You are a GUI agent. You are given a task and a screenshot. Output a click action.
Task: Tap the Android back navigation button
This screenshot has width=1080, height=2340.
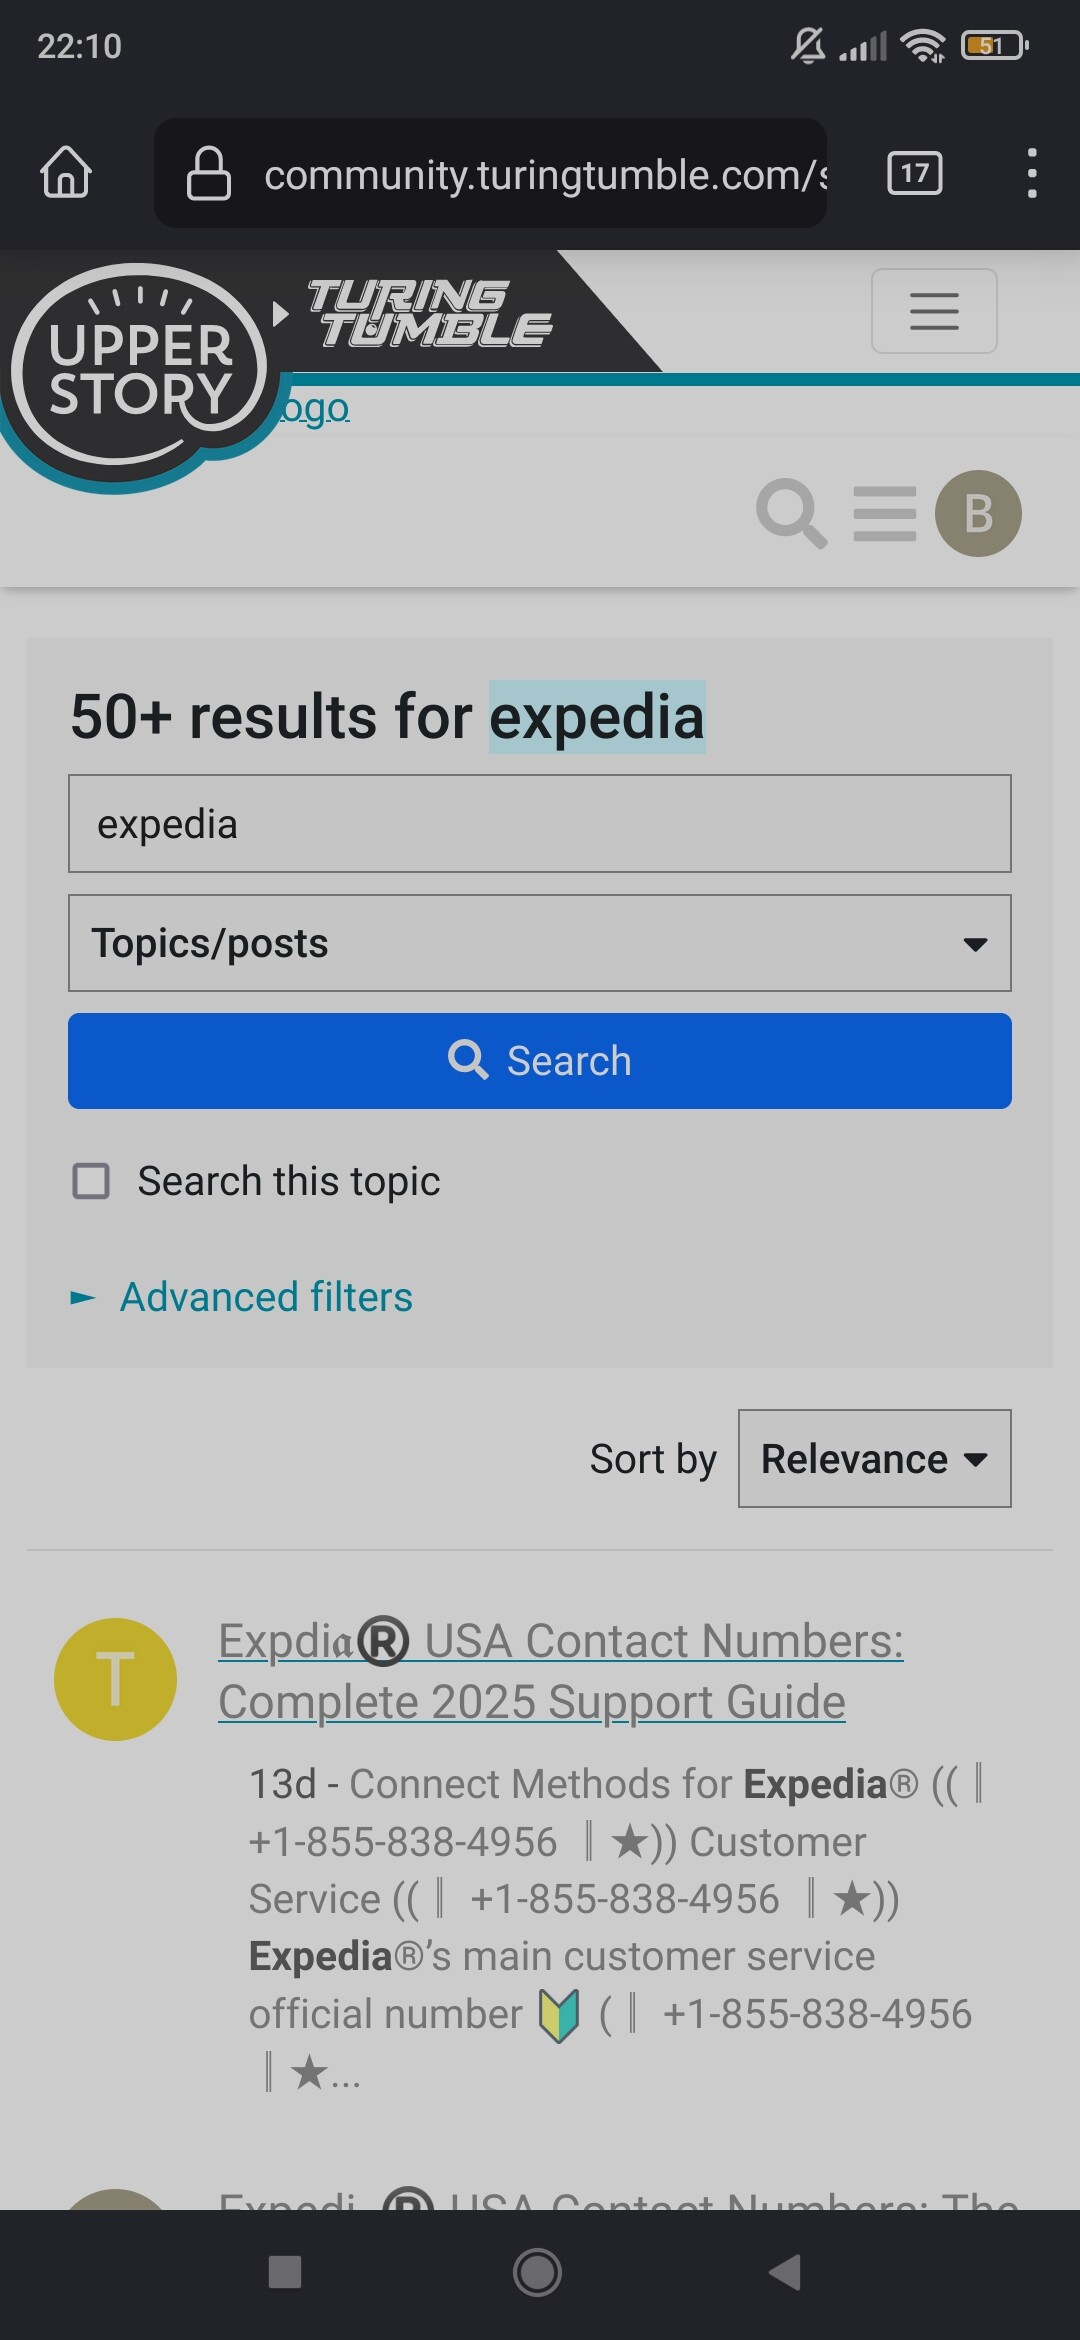point(786,2272)
